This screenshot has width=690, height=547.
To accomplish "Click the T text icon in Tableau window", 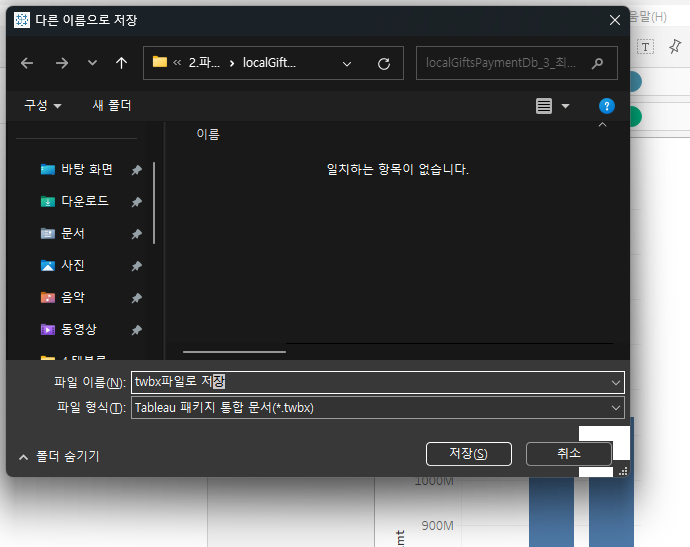I will click(x=645, y=47).
